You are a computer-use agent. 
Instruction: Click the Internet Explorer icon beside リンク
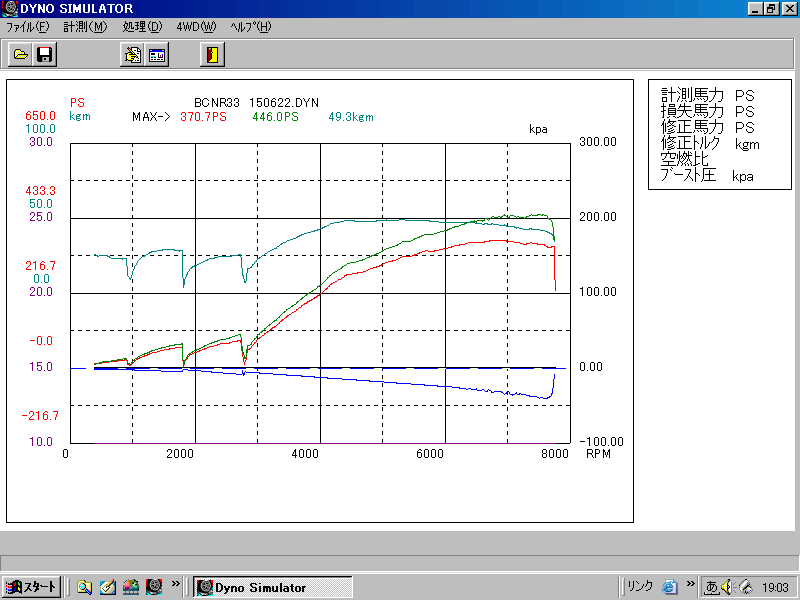coord(670,587)
